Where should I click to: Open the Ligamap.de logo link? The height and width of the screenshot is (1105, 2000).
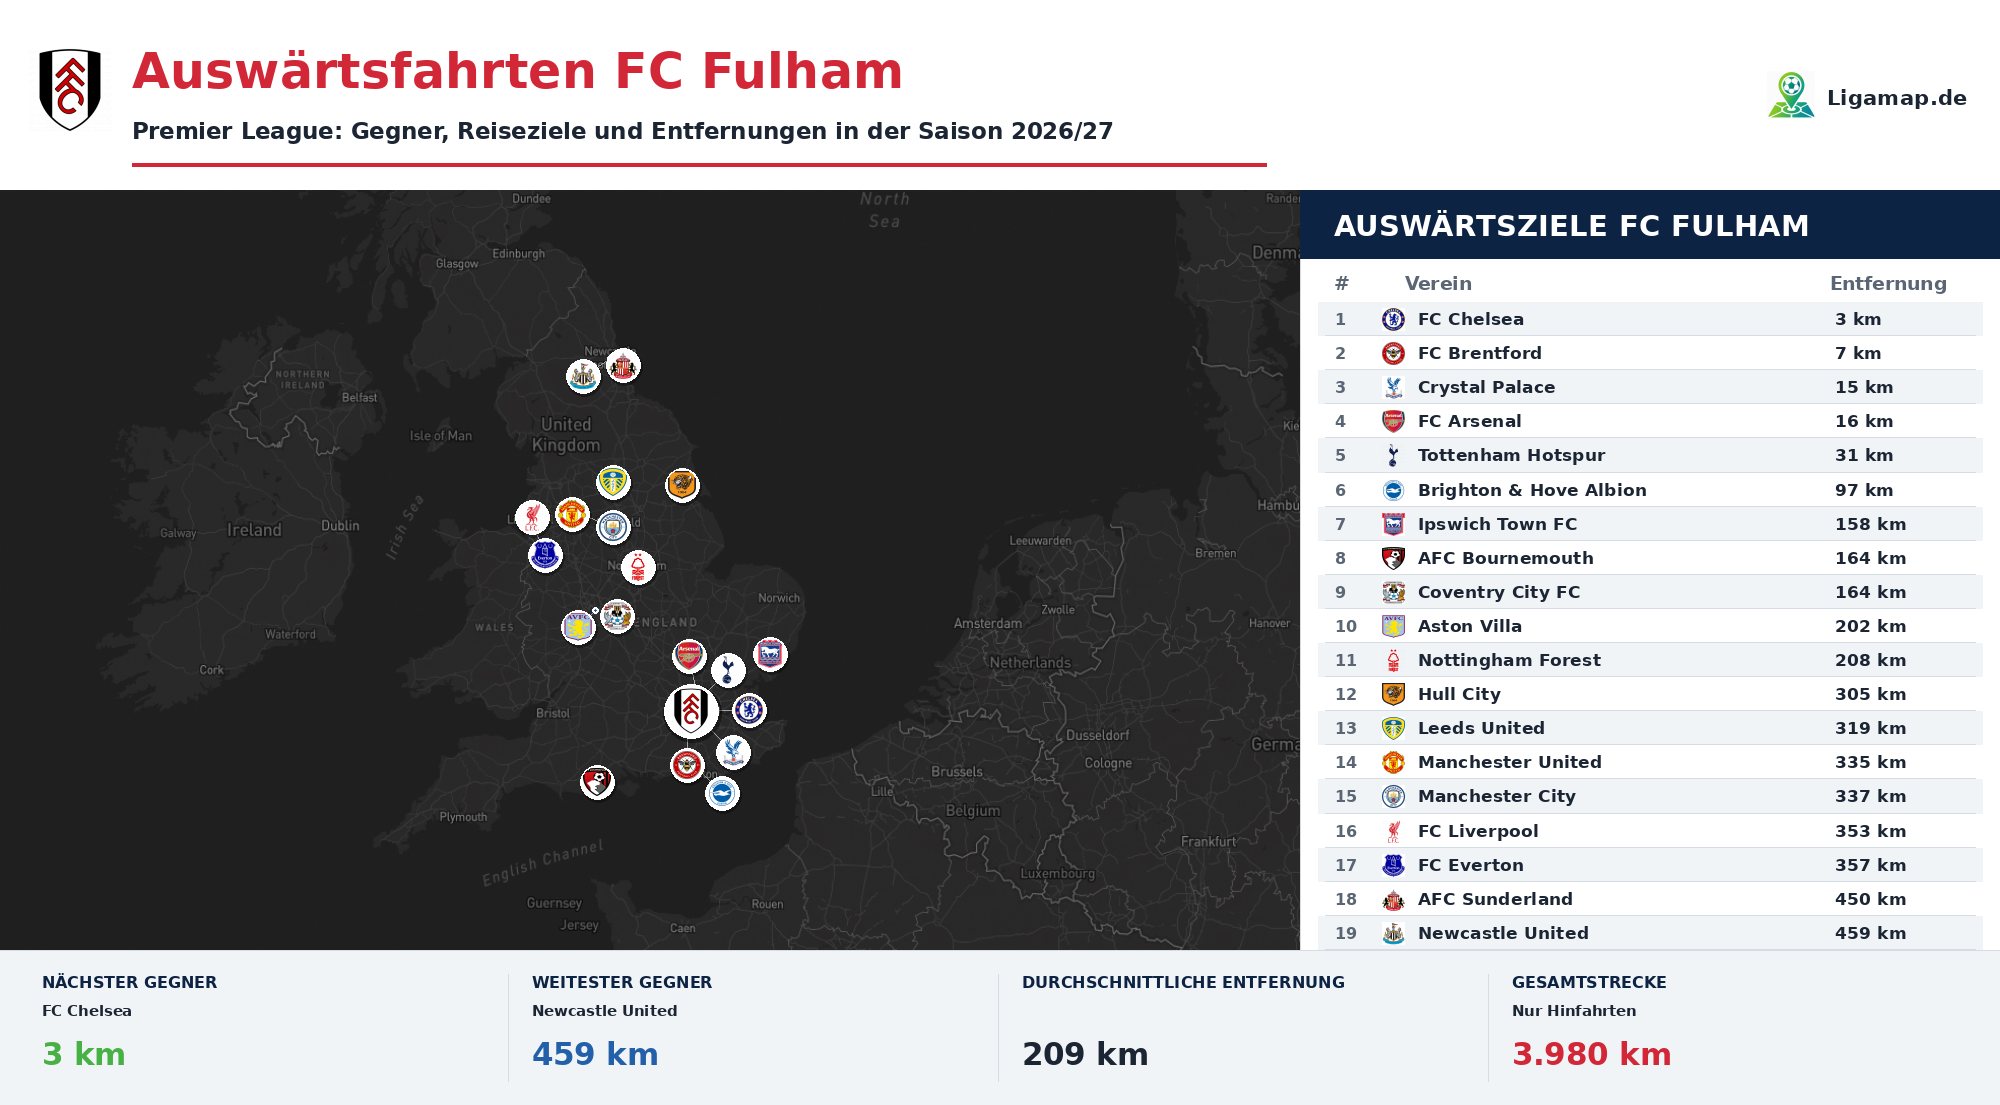tap(1867, 96)
